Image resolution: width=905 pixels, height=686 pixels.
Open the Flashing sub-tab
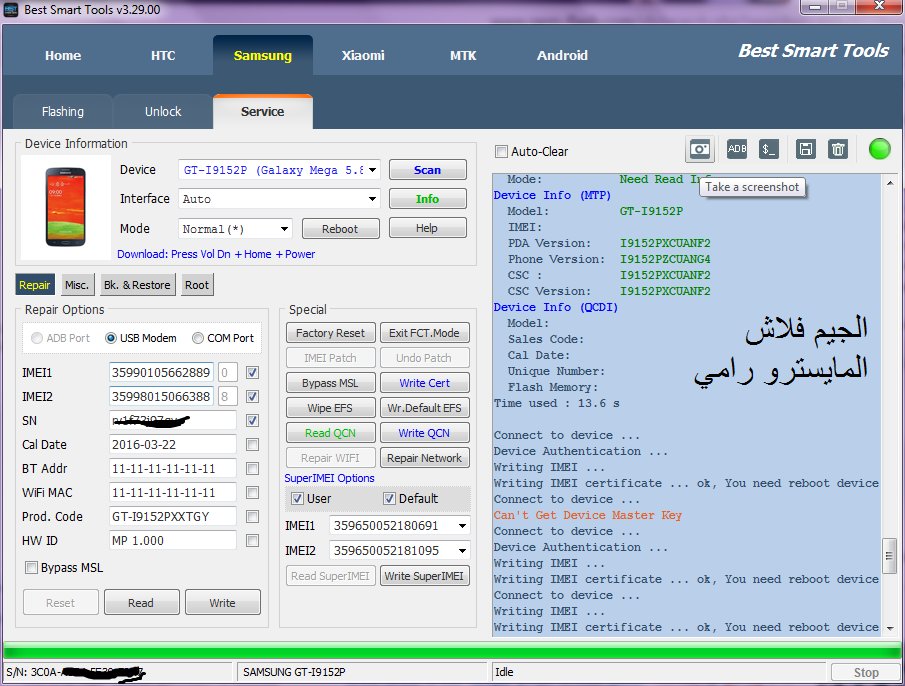coord(62,112)
